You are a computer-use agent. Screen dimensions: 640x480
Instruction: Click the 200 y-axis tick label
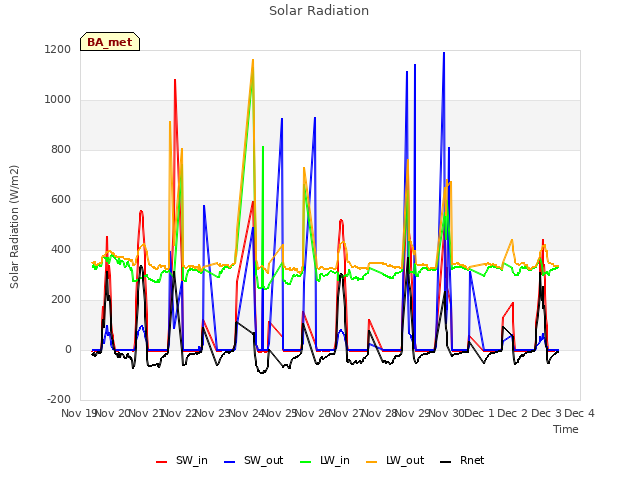pos(61,300)
